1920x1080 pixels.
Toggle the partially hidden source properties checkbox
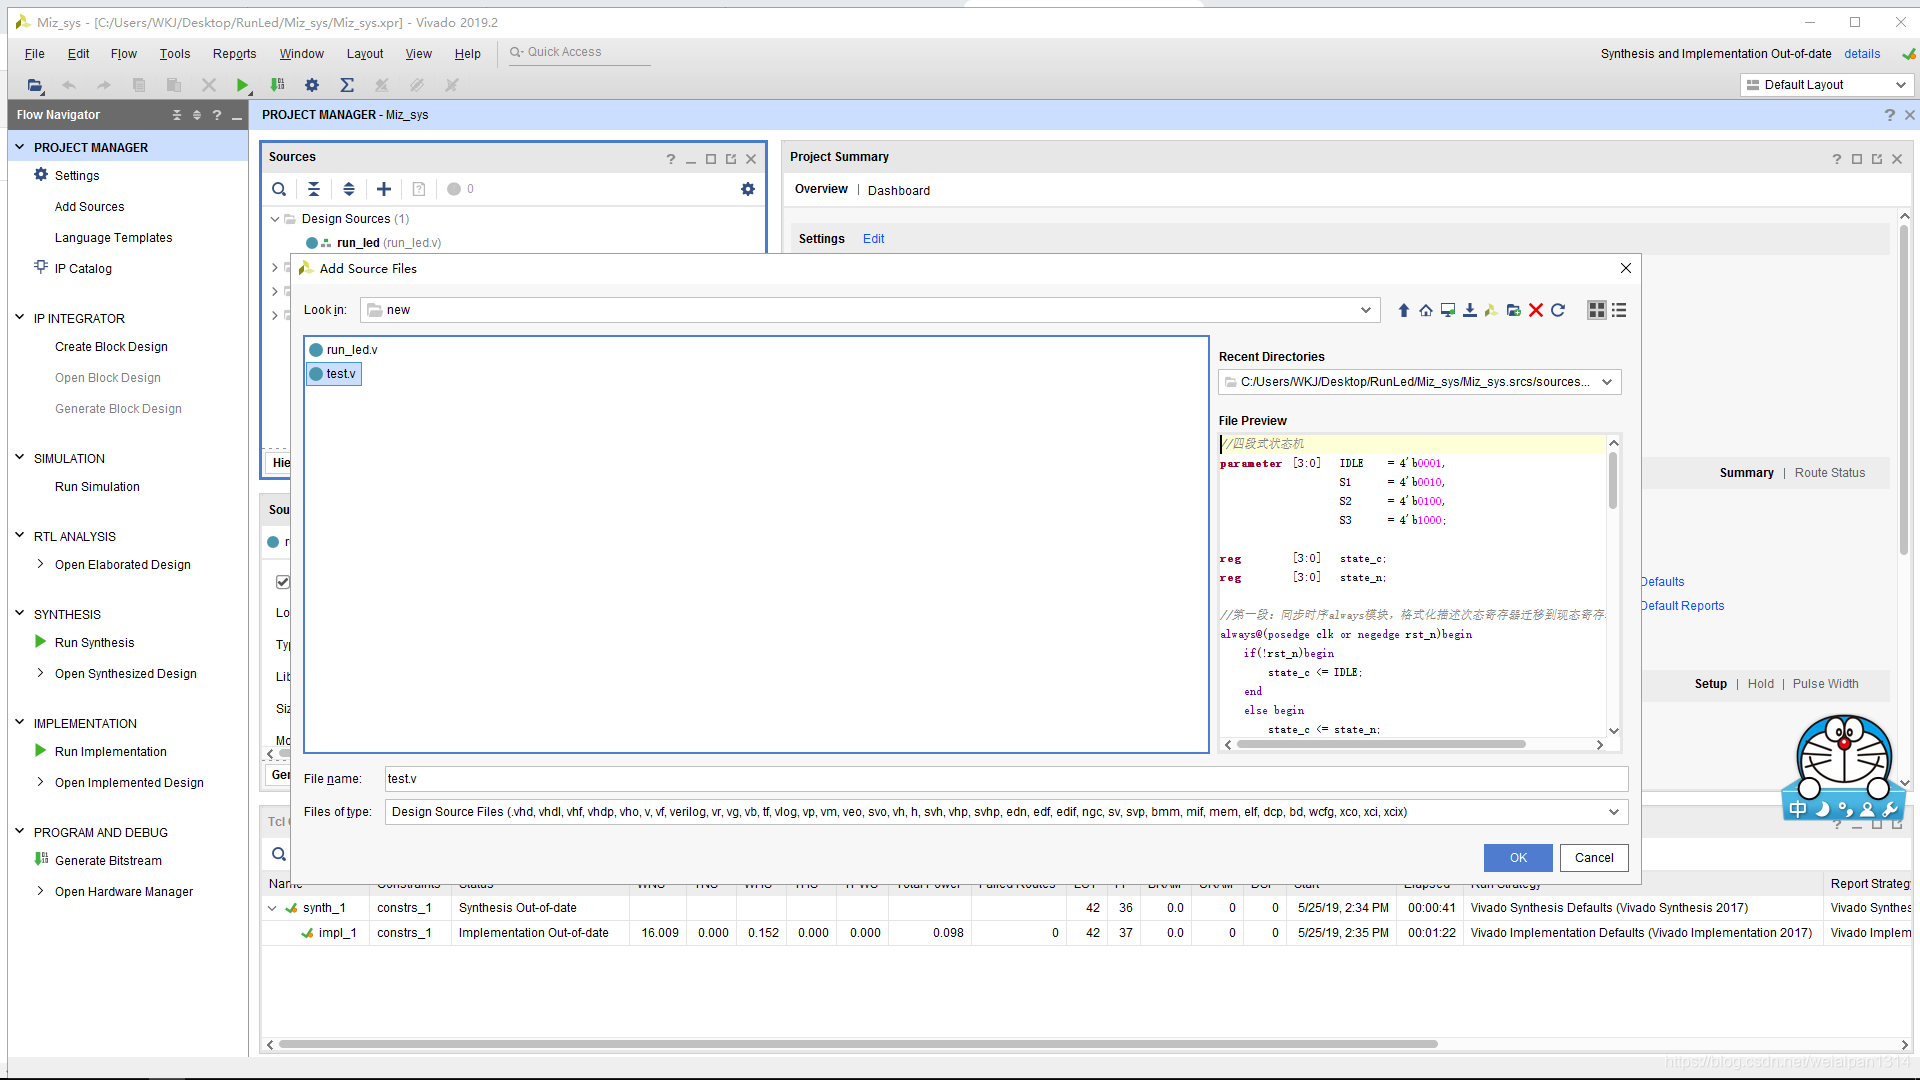click(283, 582)
